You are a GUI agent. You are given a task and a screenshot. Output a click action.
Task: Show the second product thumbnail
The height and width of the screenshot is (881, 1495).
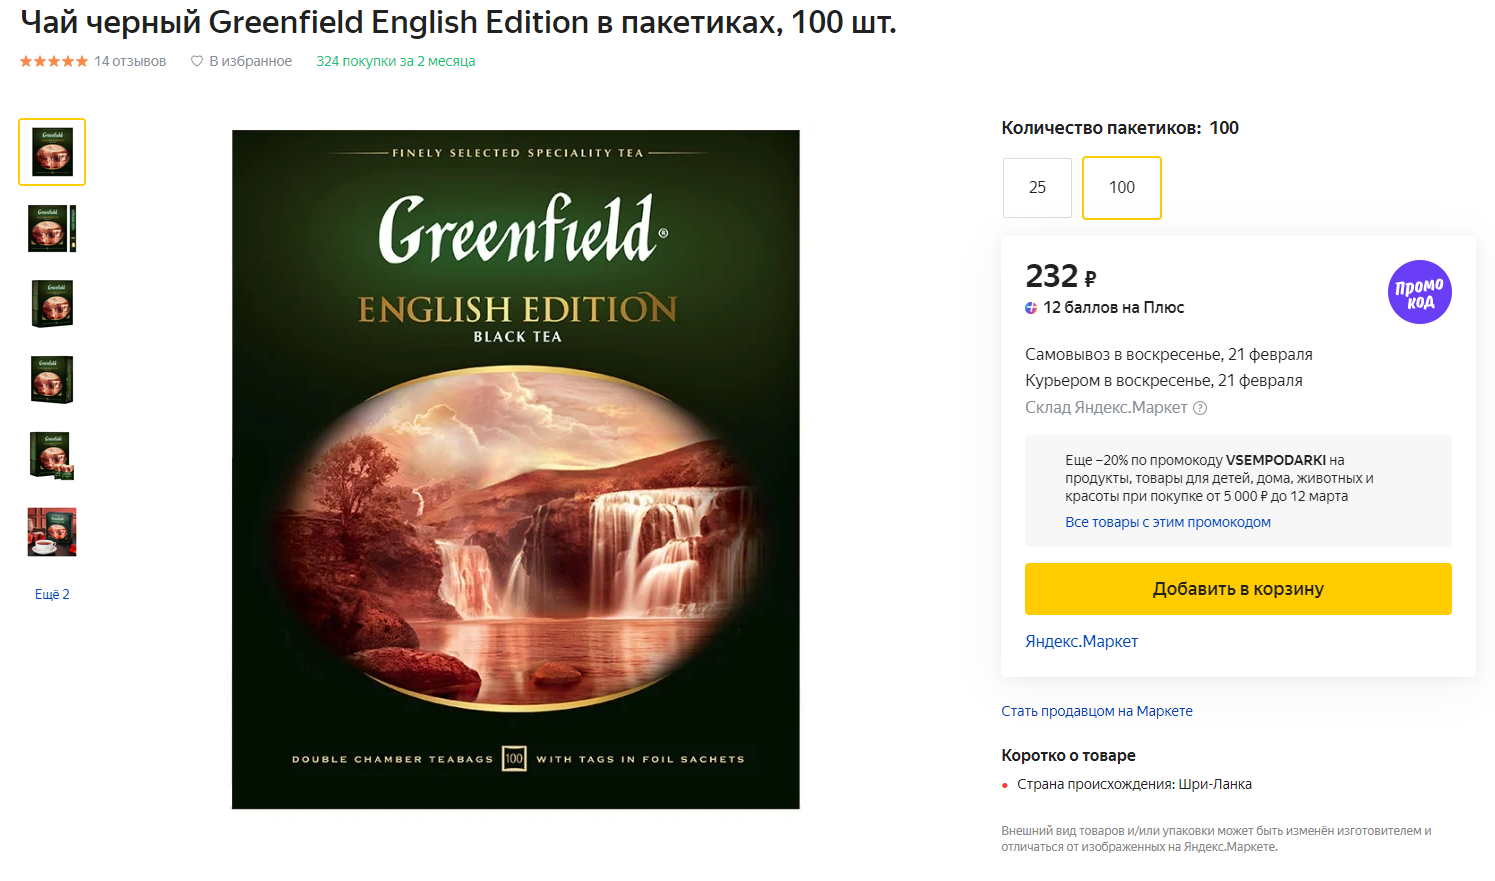pyautogui.click(x=52, y=228)
